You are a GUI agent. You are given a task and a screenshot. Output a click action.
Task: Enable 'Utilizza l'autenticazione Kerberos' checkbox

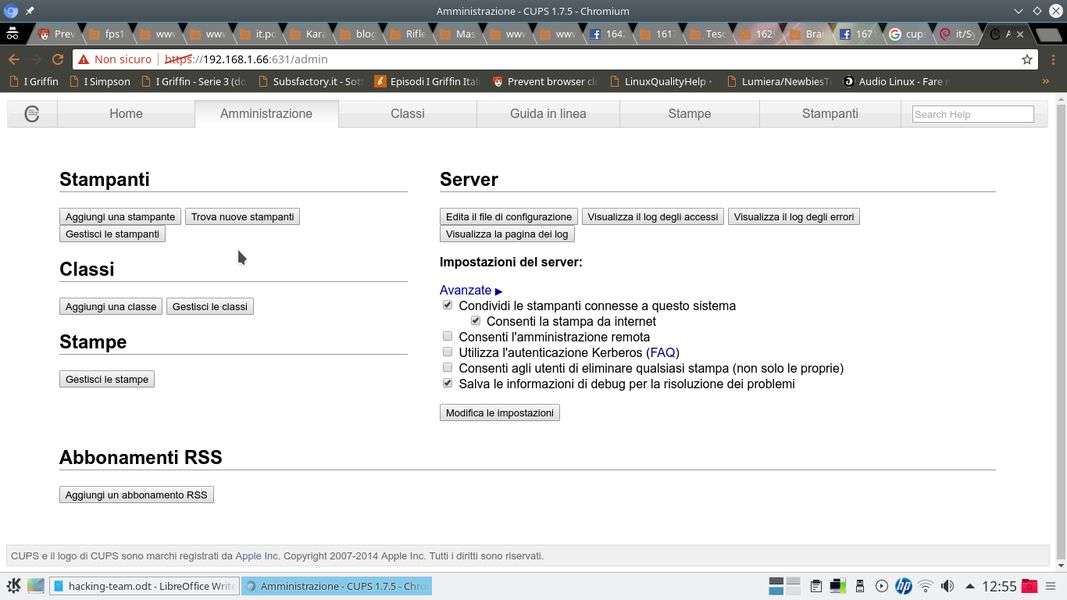click(x=447, y=352)
